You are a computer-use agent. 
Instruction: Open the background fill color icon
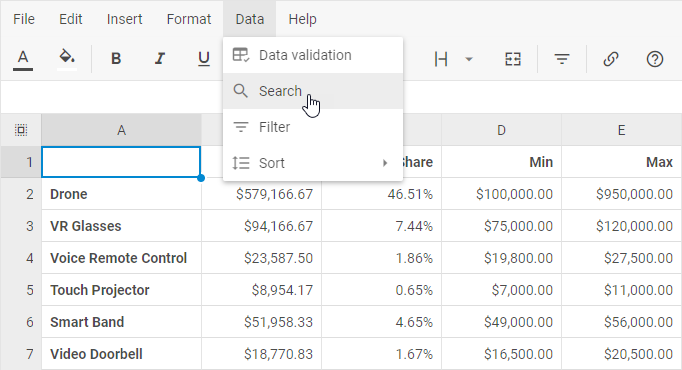click(x=67, y=59)
